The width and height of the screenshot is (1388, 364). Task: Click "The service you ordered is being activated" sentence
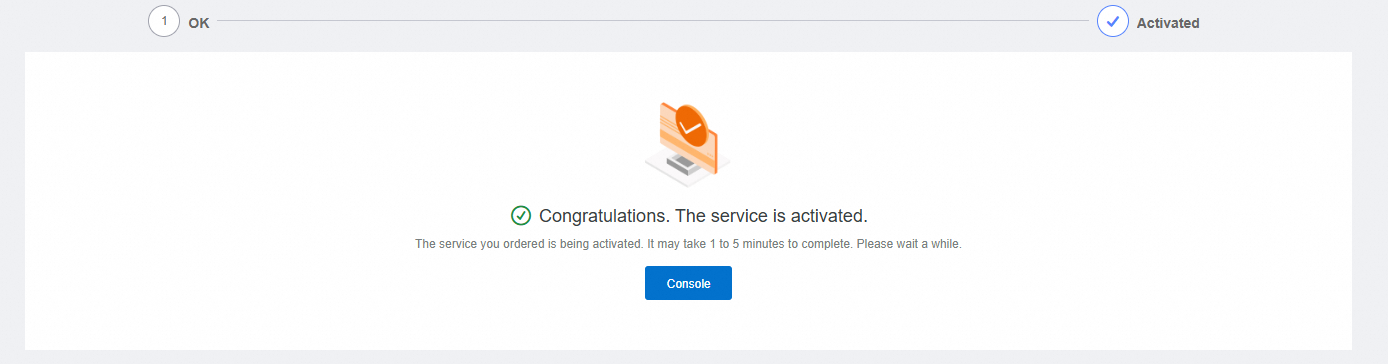(x=528, y=244)
